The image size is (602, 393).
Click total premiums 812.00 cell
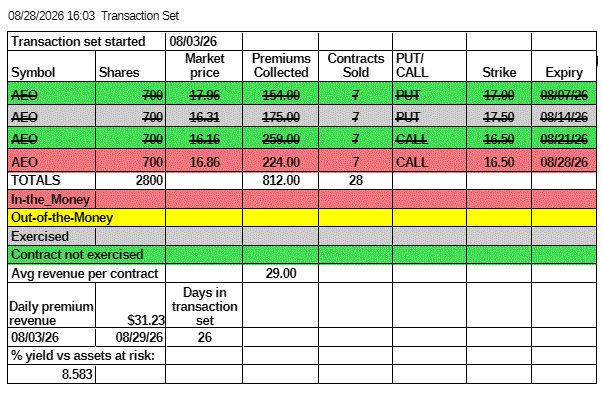pos(281,180)
